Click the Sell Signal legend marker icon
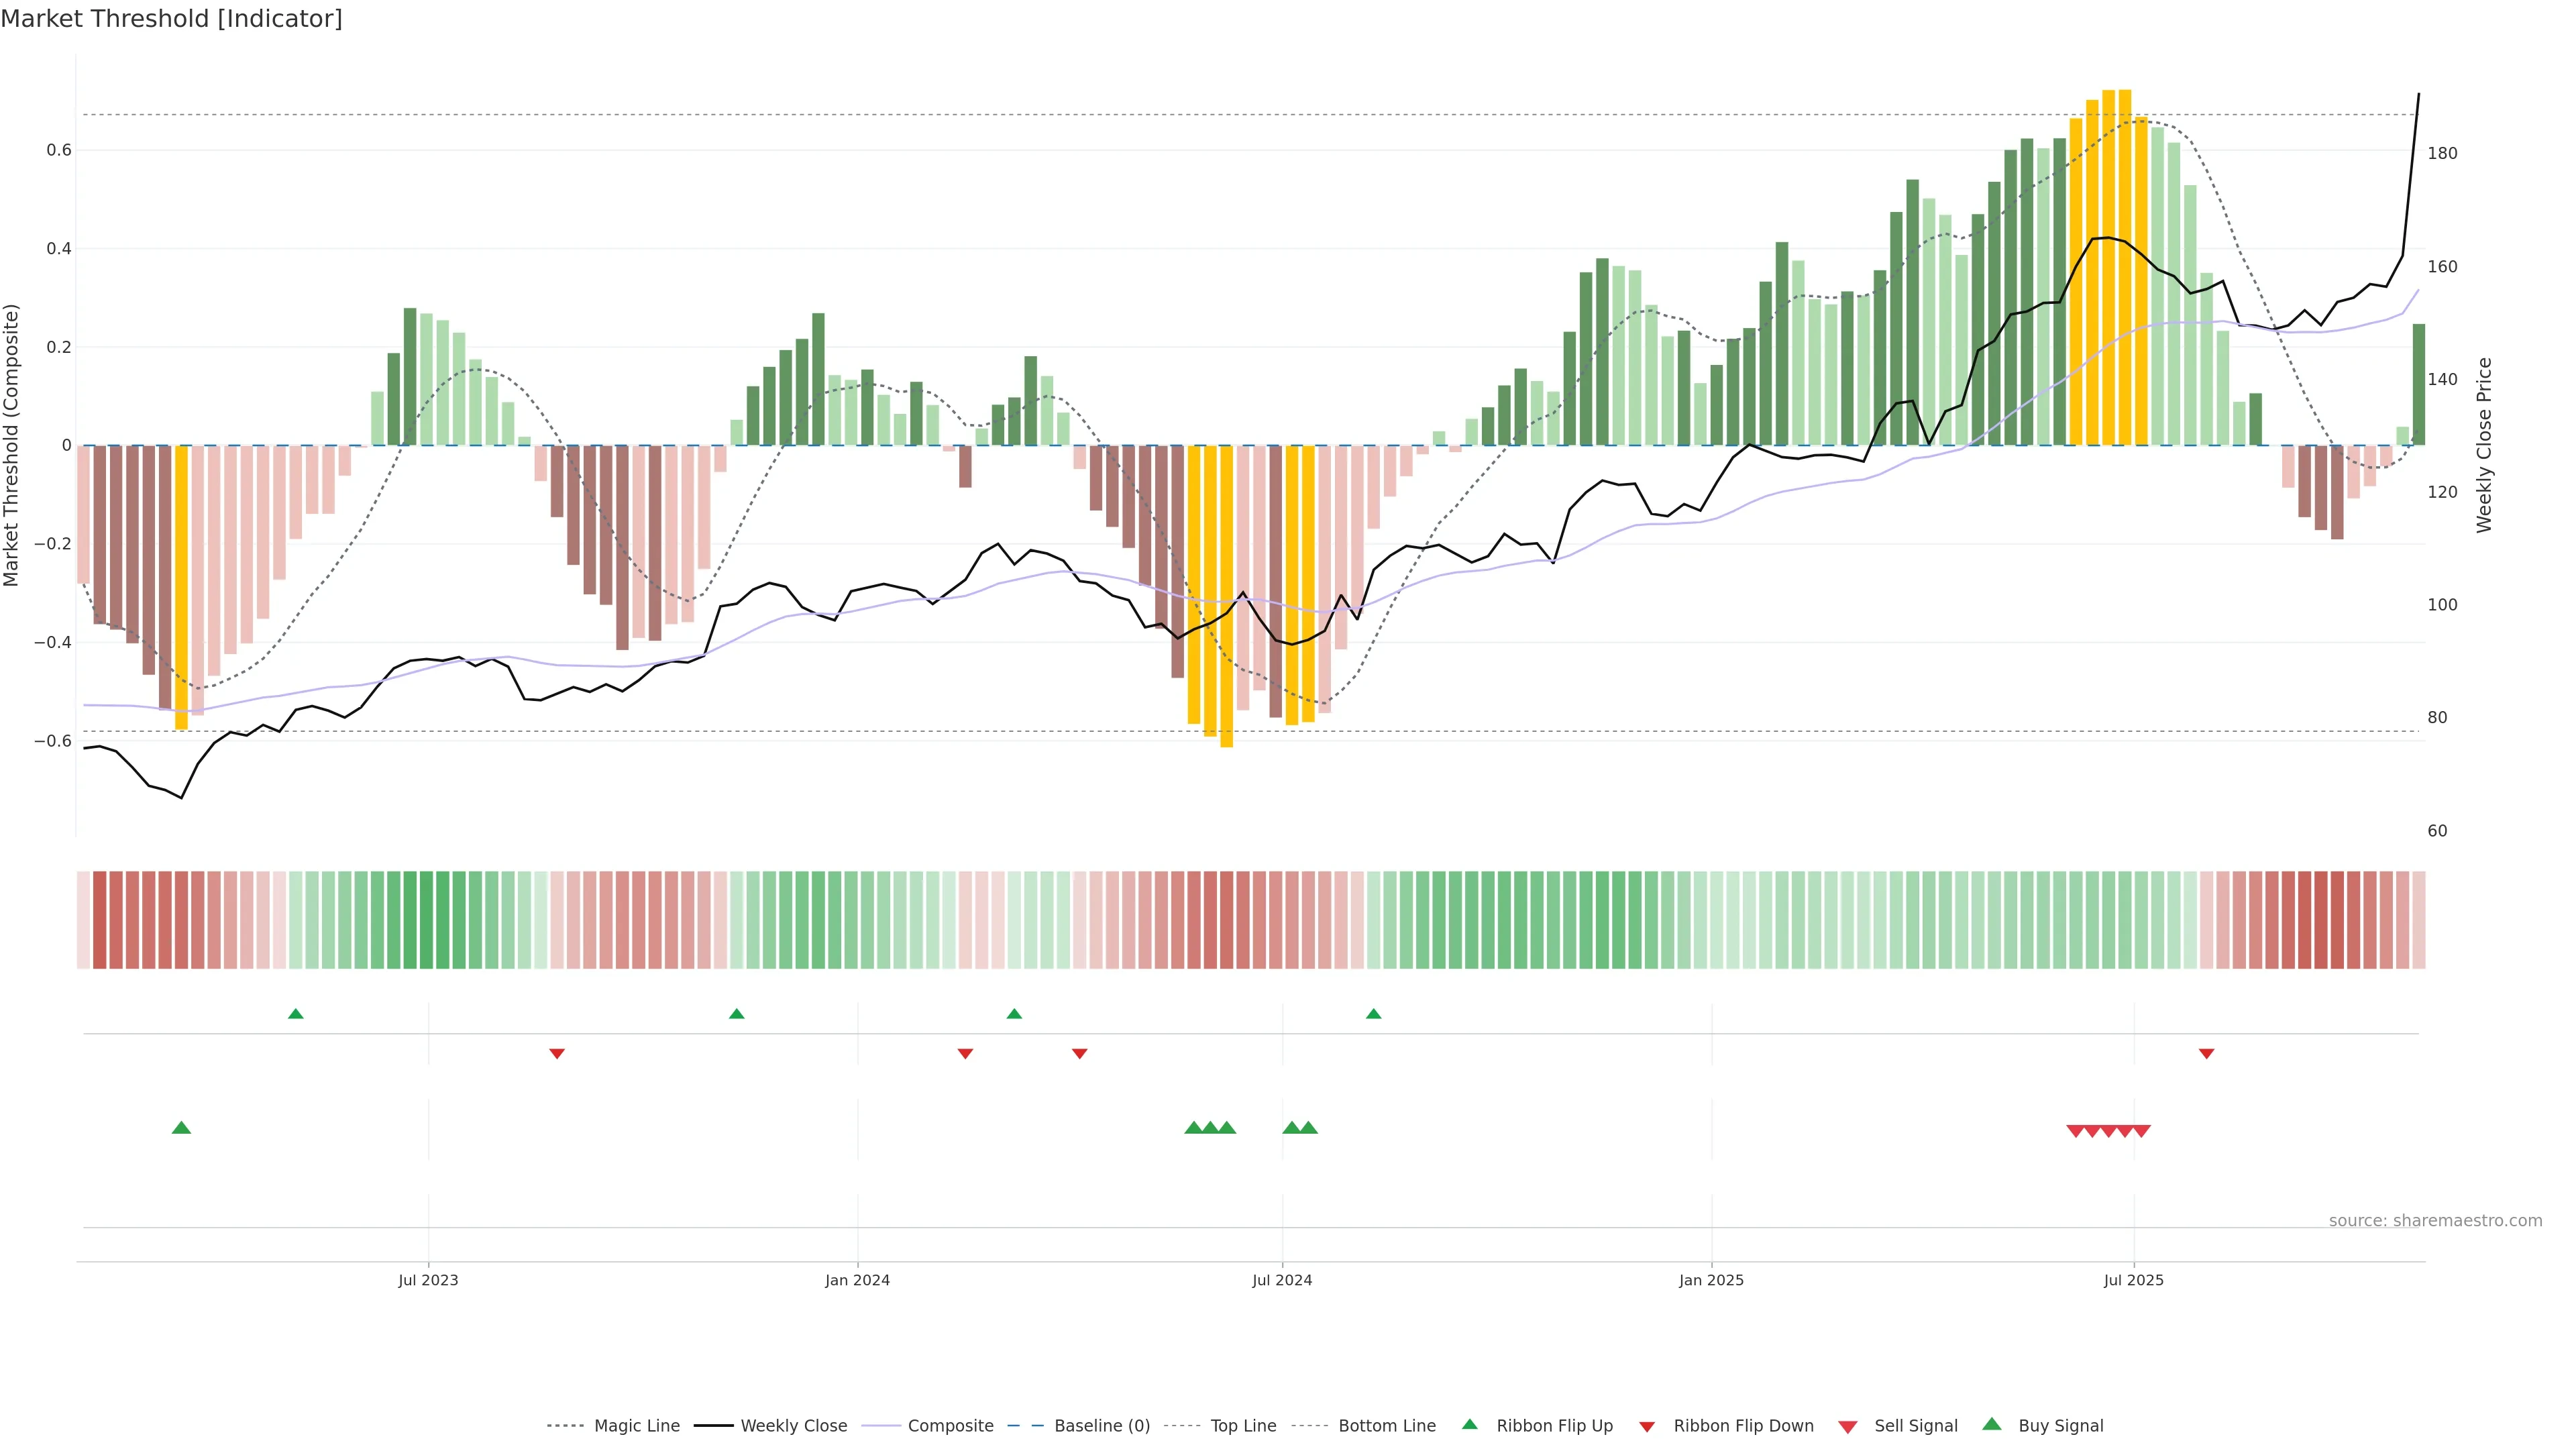 (1847, 1427)
